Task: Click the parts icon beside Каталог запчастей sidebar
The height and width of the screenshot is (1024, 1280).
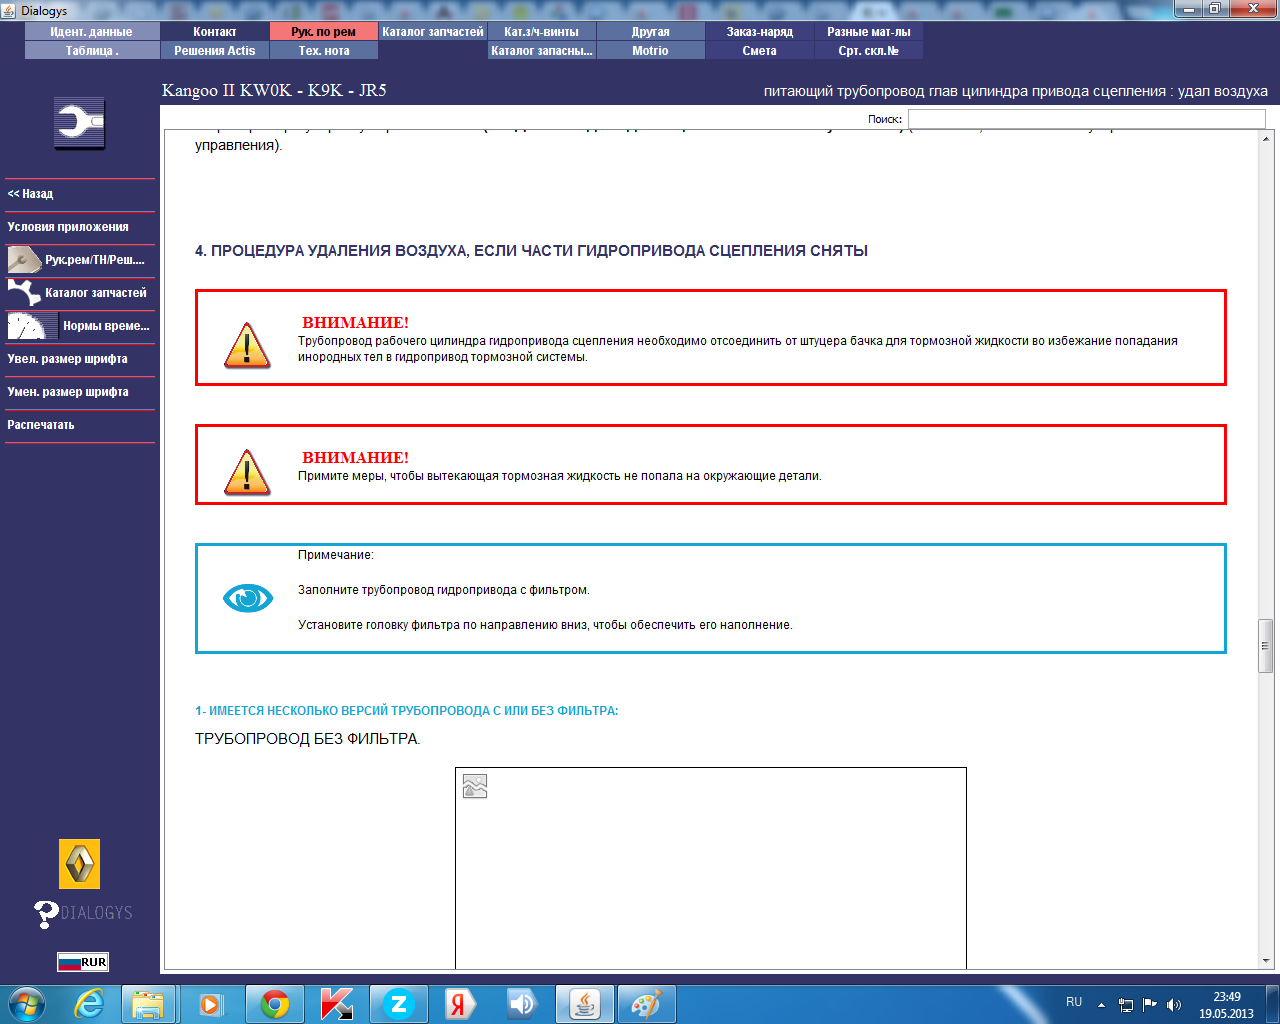Action: tap(24, 293)
